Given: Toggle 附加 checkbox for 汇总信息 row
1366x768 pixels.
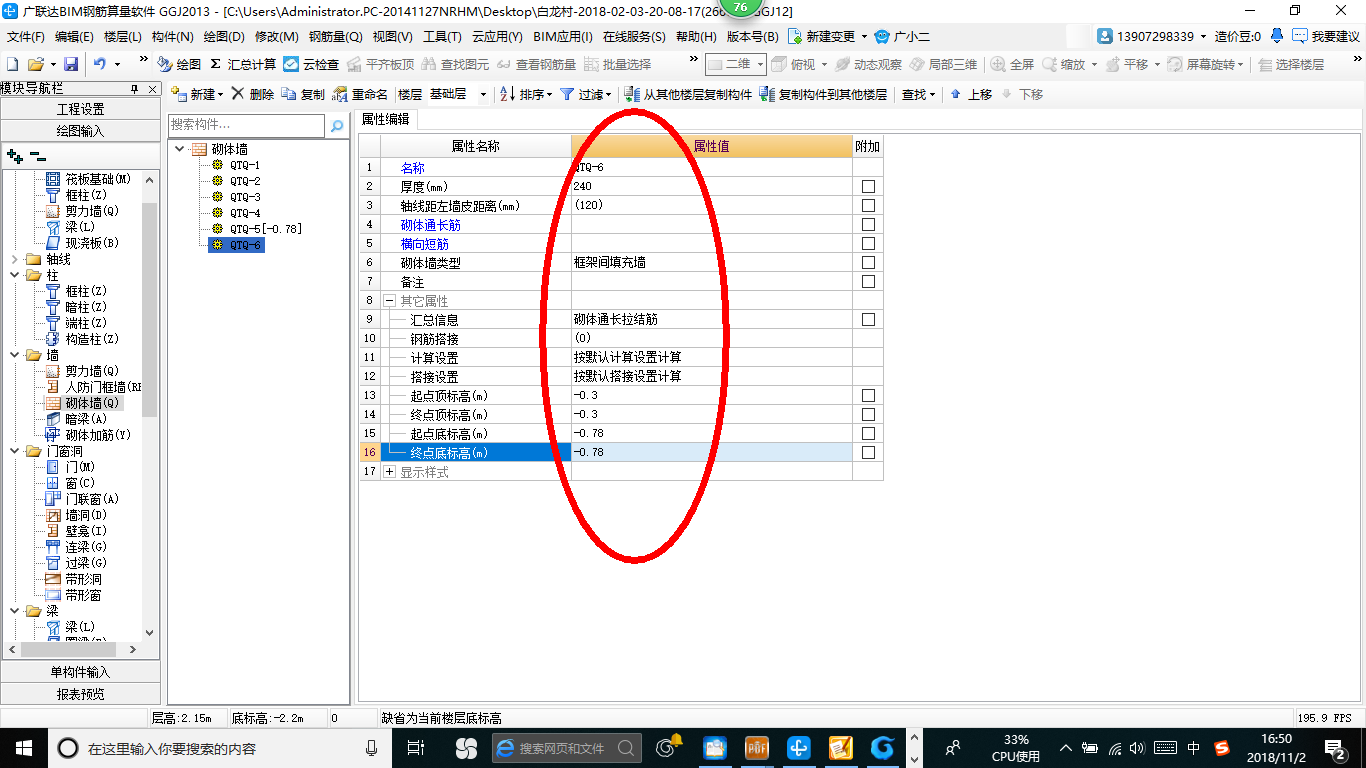Looking at the screenshot, I should 868,320.
